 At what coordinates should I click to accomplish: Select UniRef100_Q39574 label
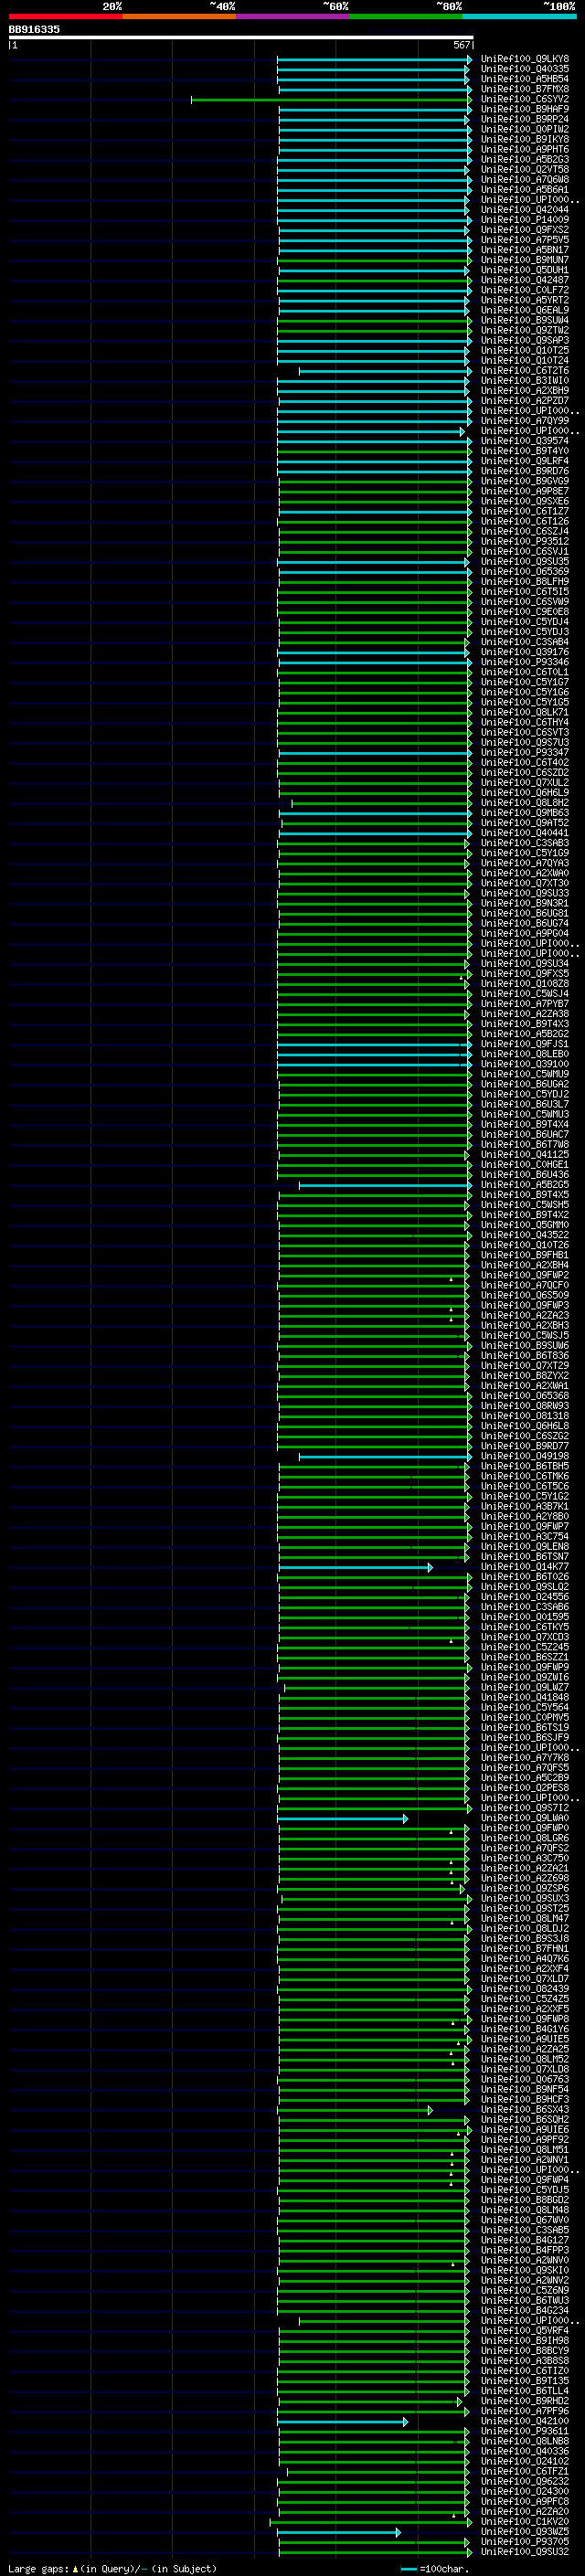tap(524, 440)
